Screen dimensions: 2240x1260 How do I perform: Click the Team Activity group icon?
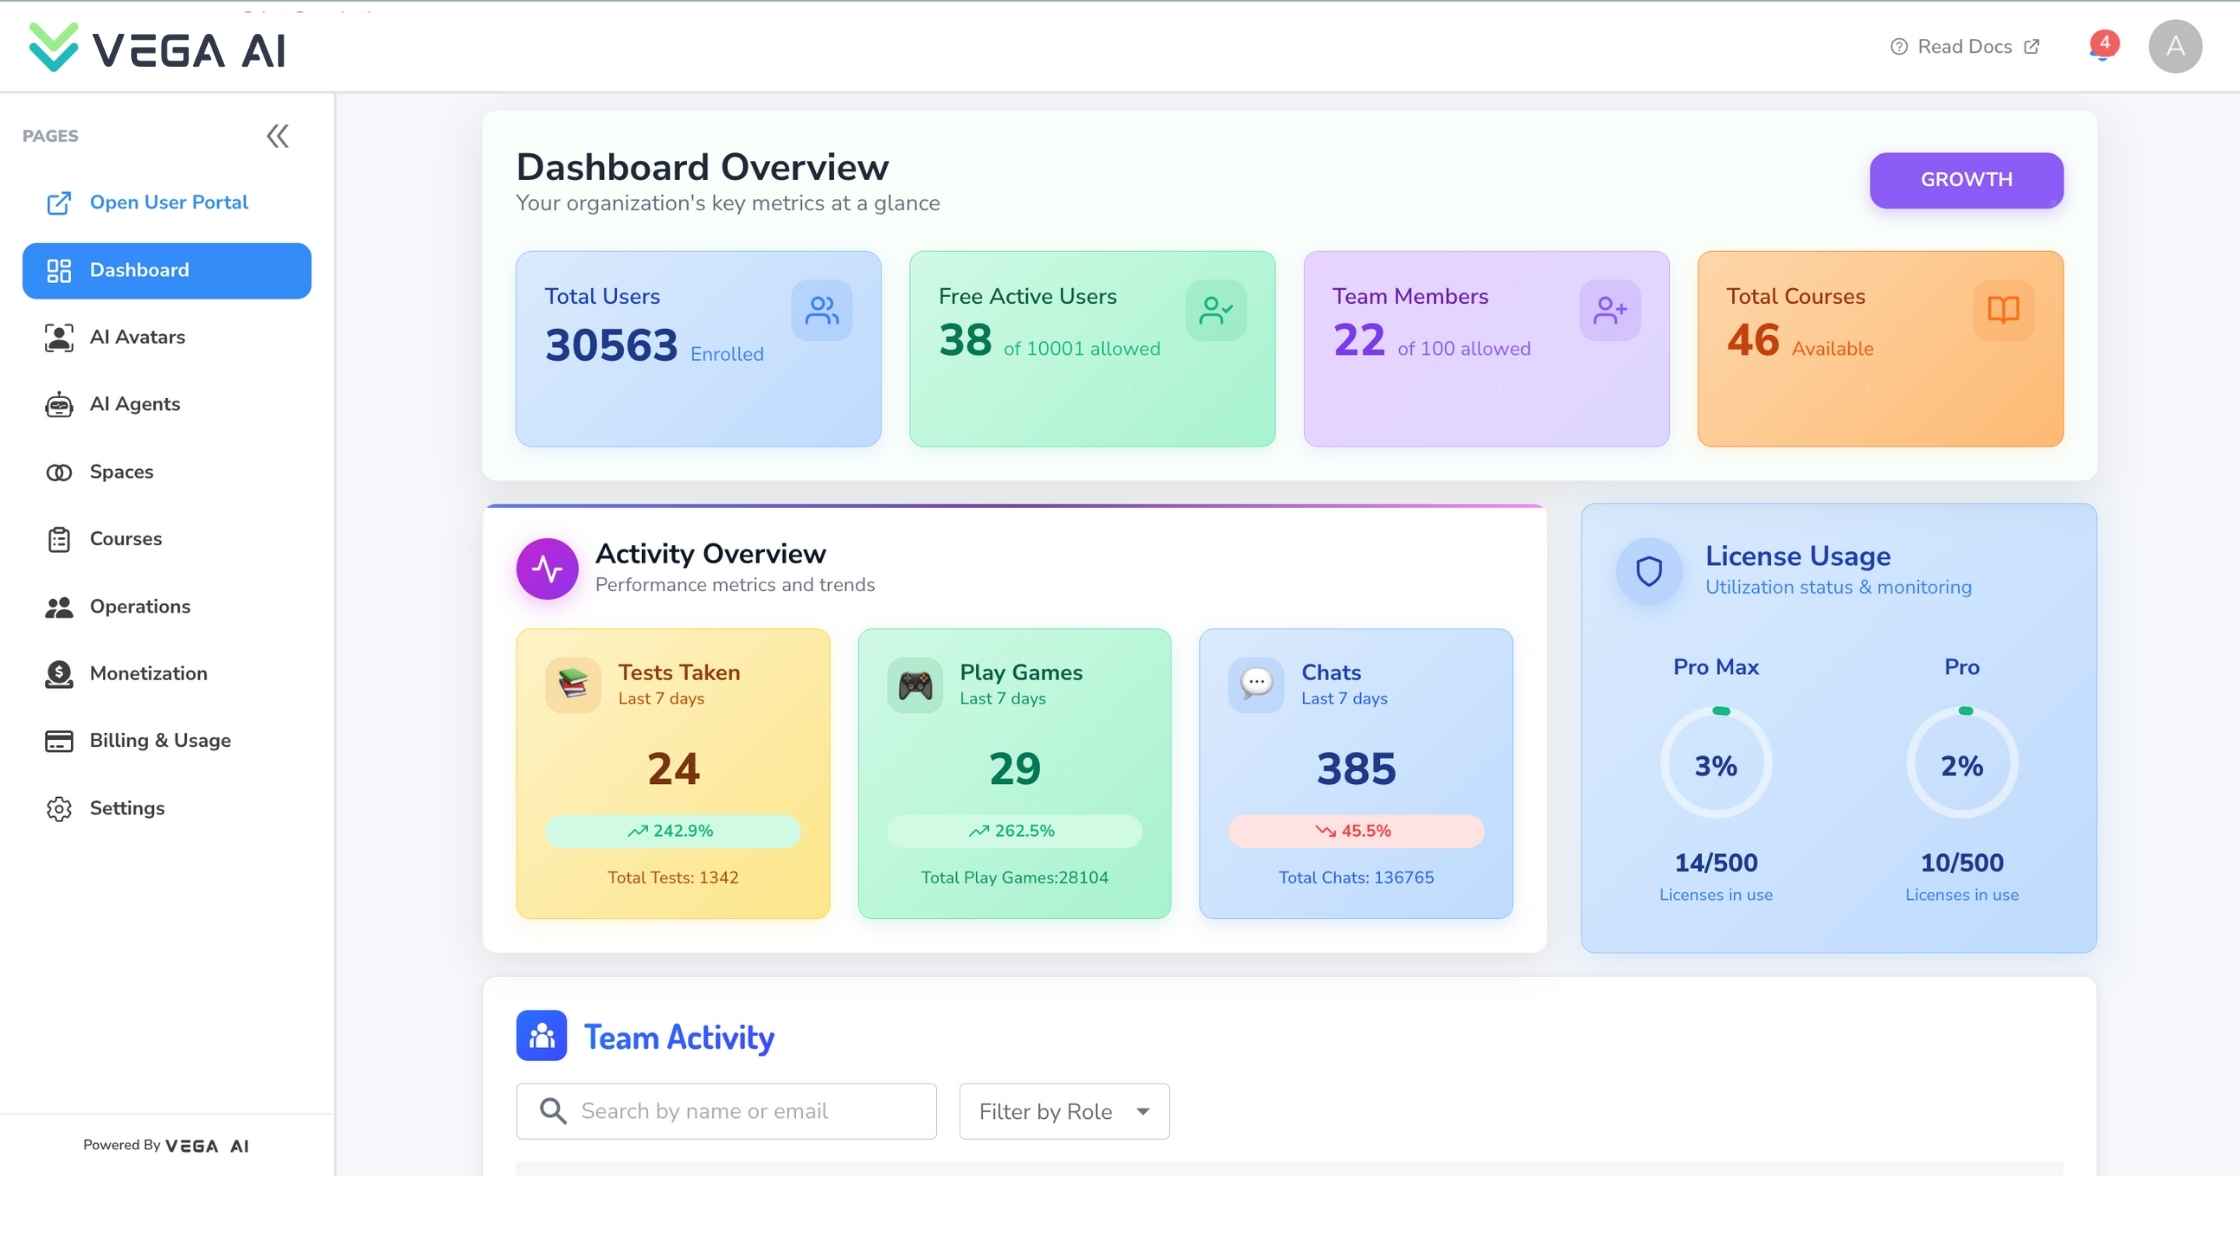(x=541, y=1036)
